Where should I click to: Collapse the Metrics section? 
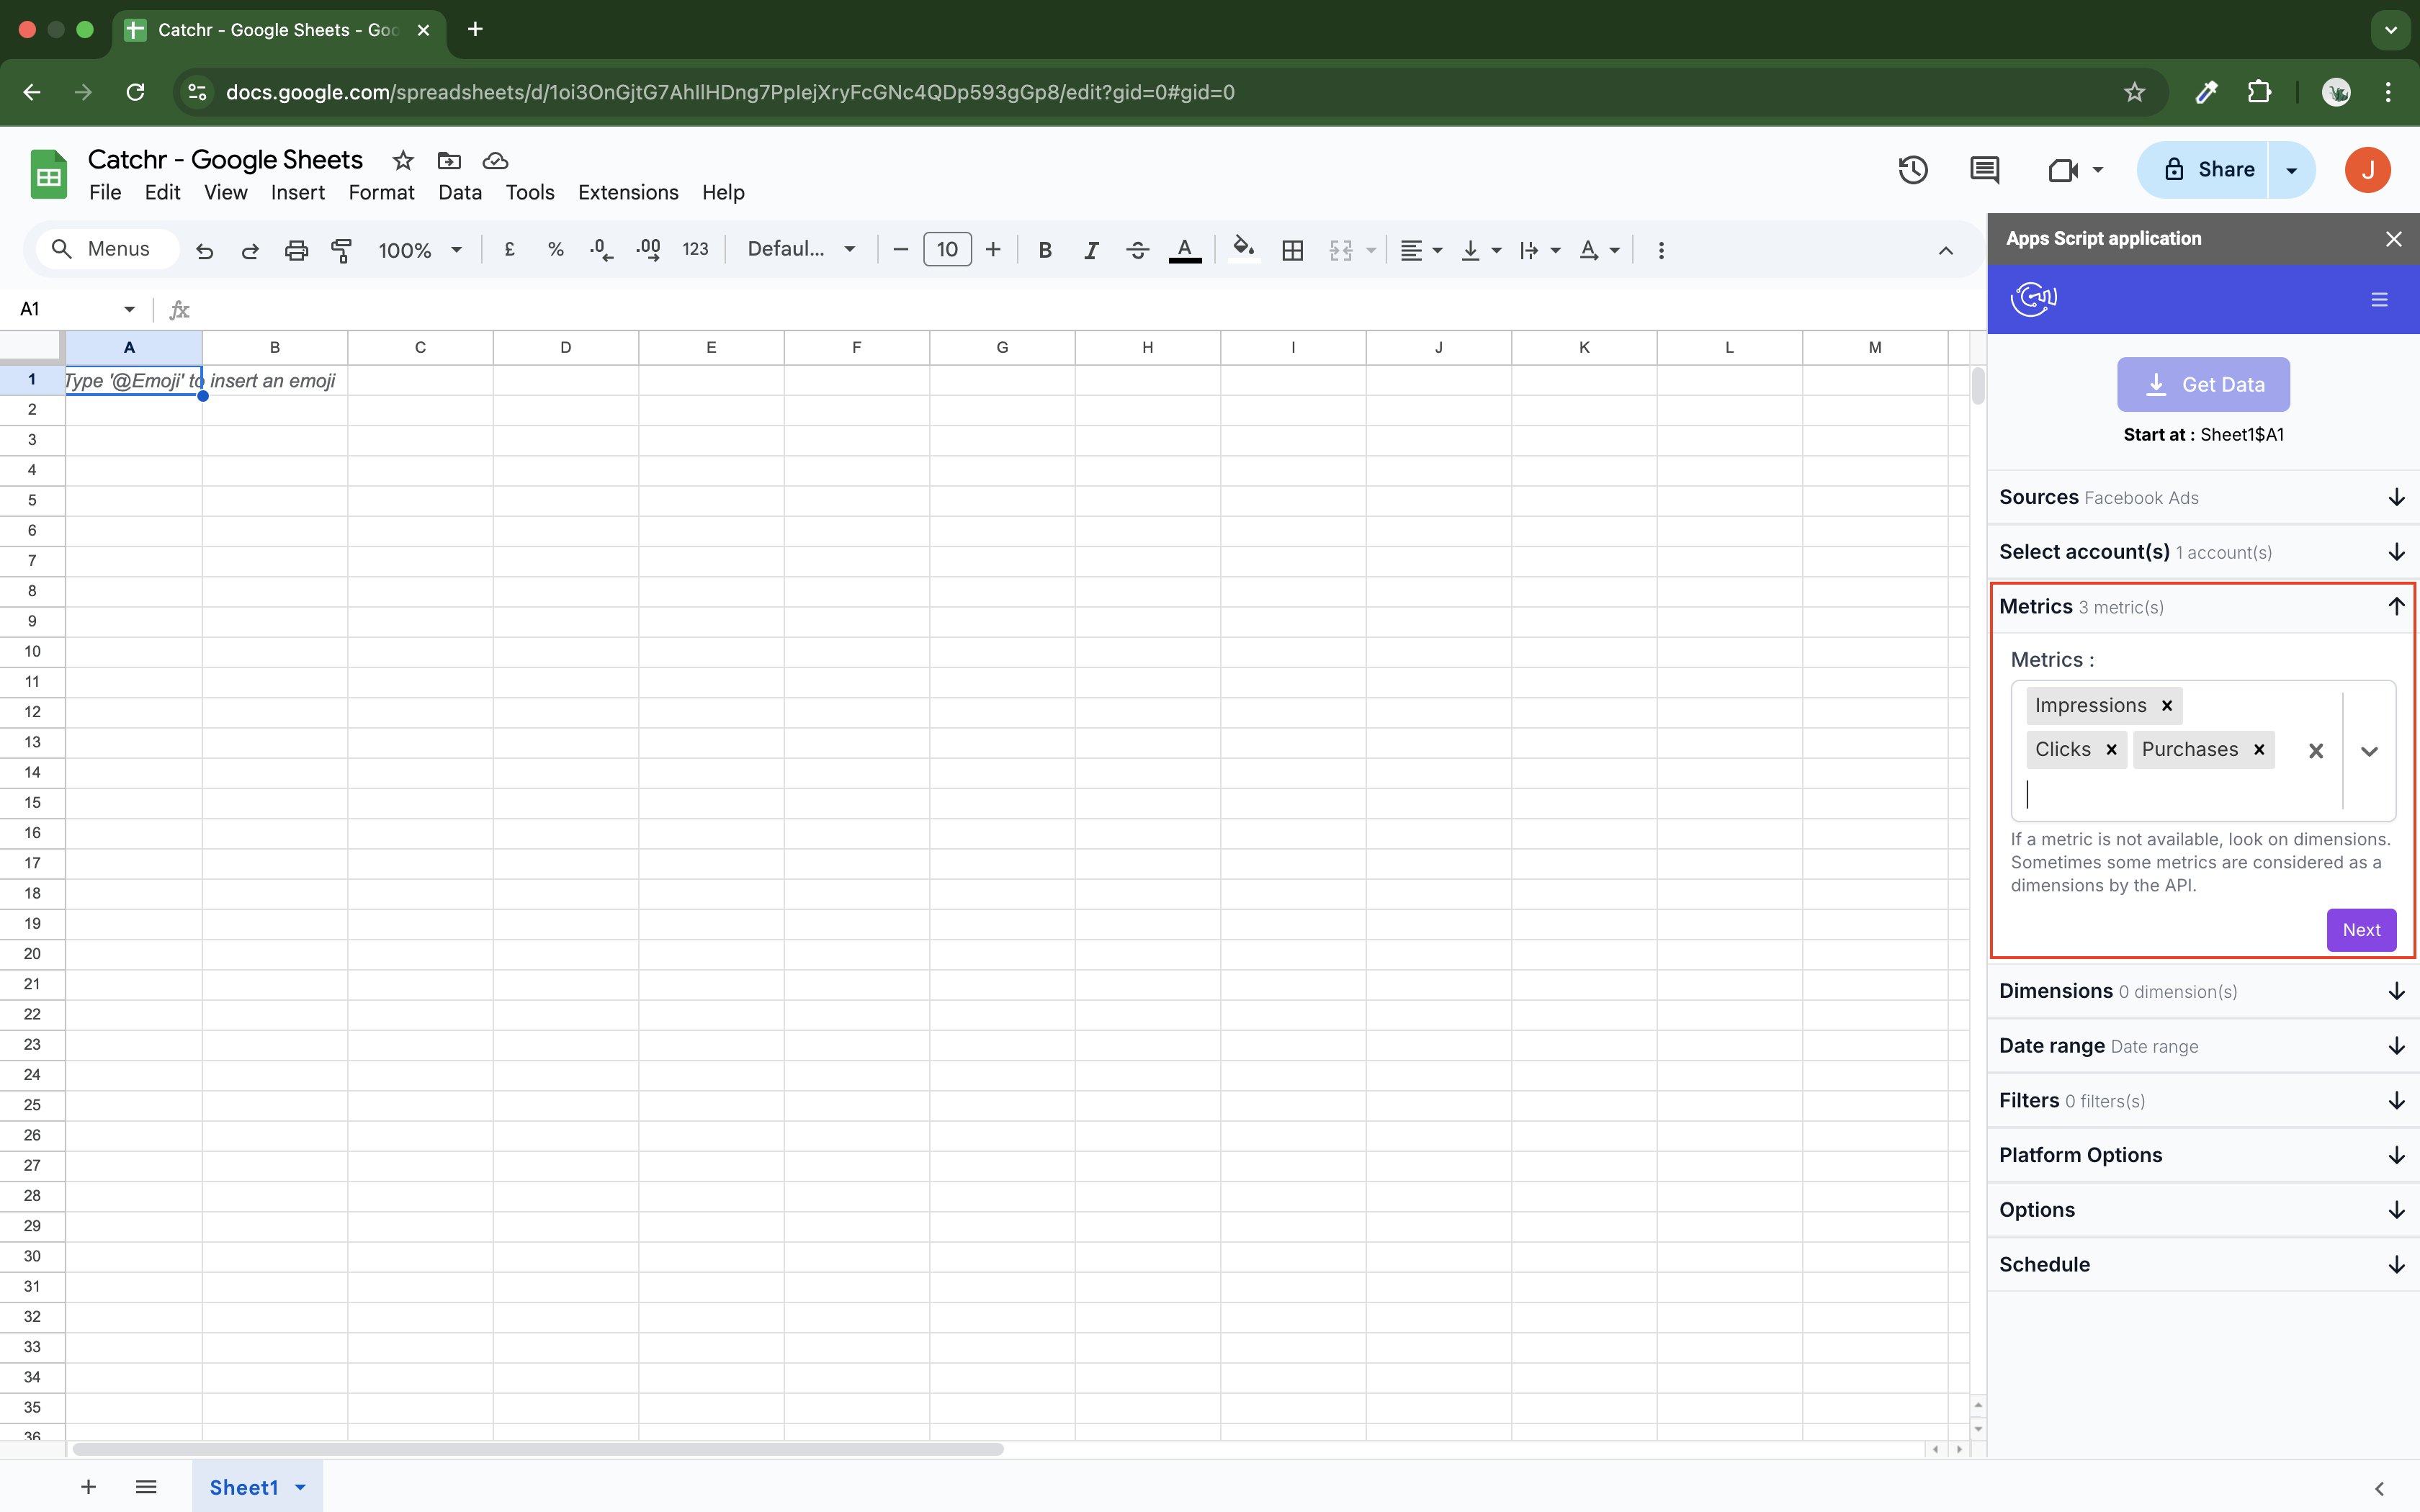coord(2203,606)
